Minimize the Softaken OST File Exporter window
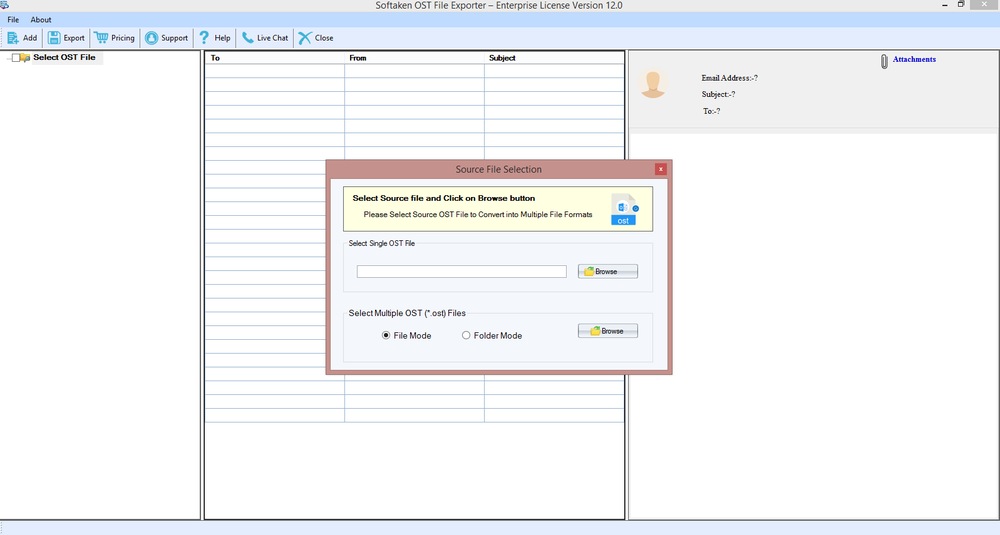This screenshot has height=535, width=1000. click(x=945, y=5)
